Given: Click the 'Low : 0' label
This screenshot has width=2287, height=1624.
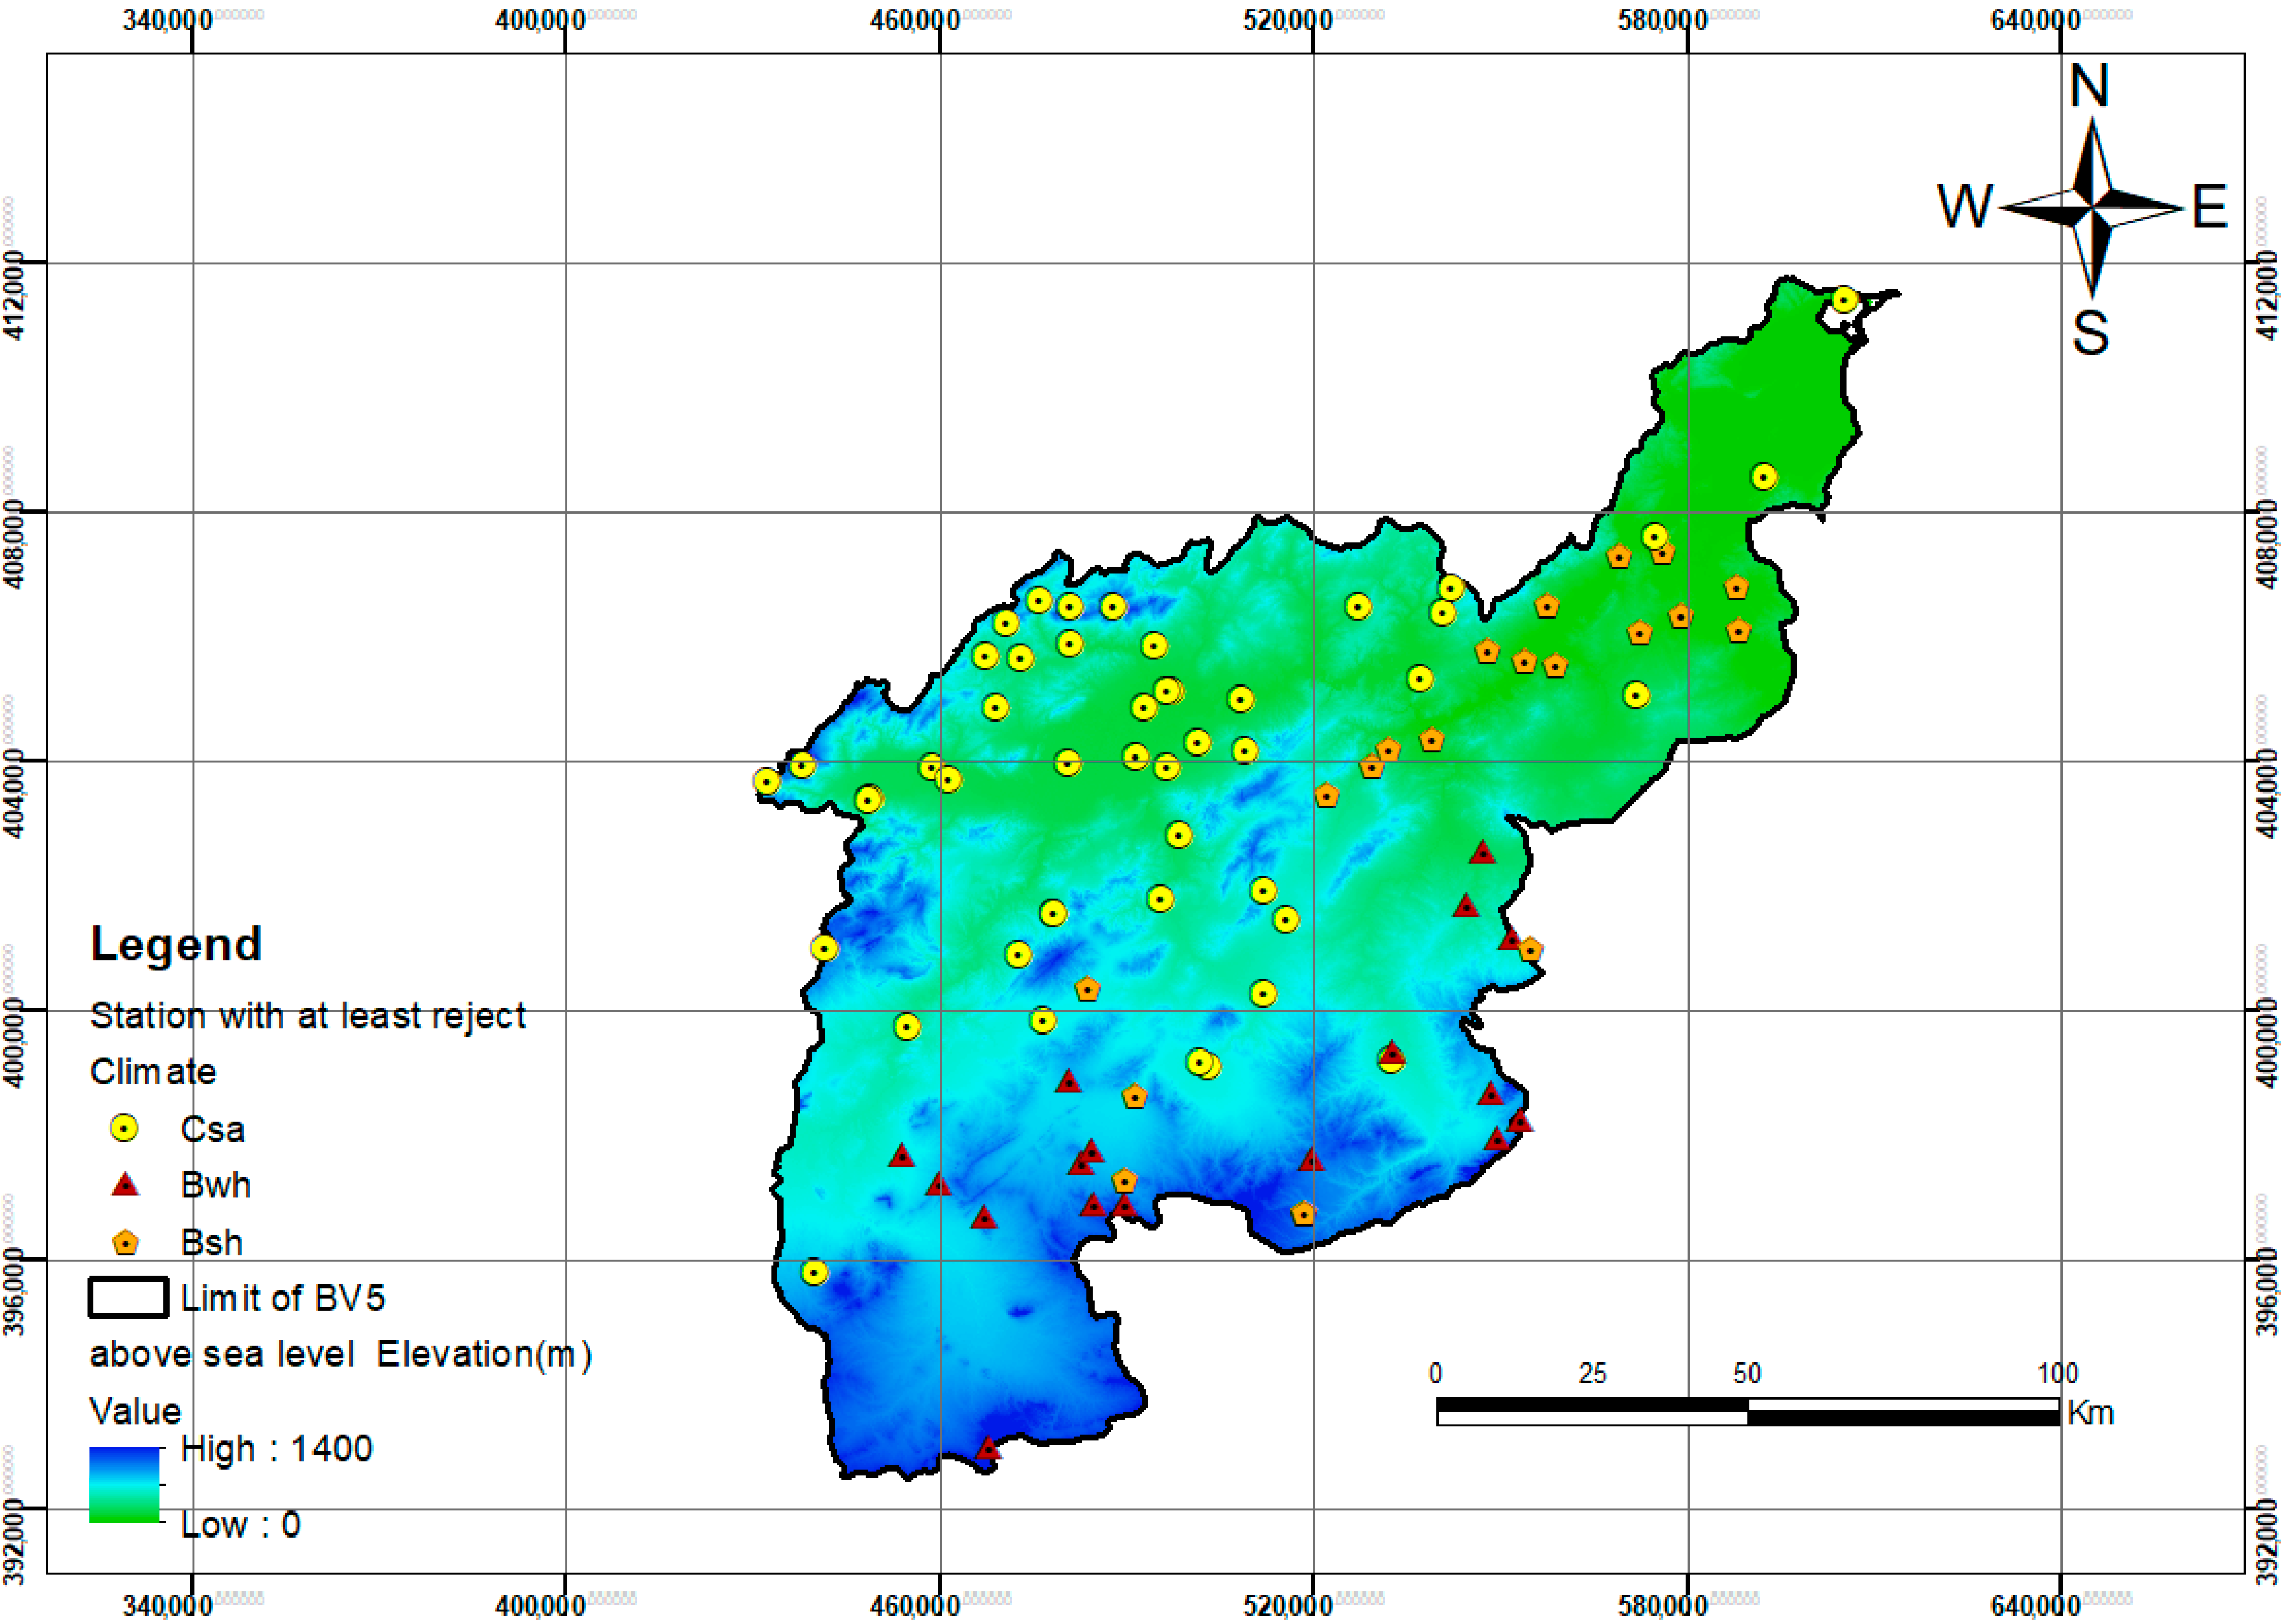Looking at the screenshot, I should (241, 1525).
